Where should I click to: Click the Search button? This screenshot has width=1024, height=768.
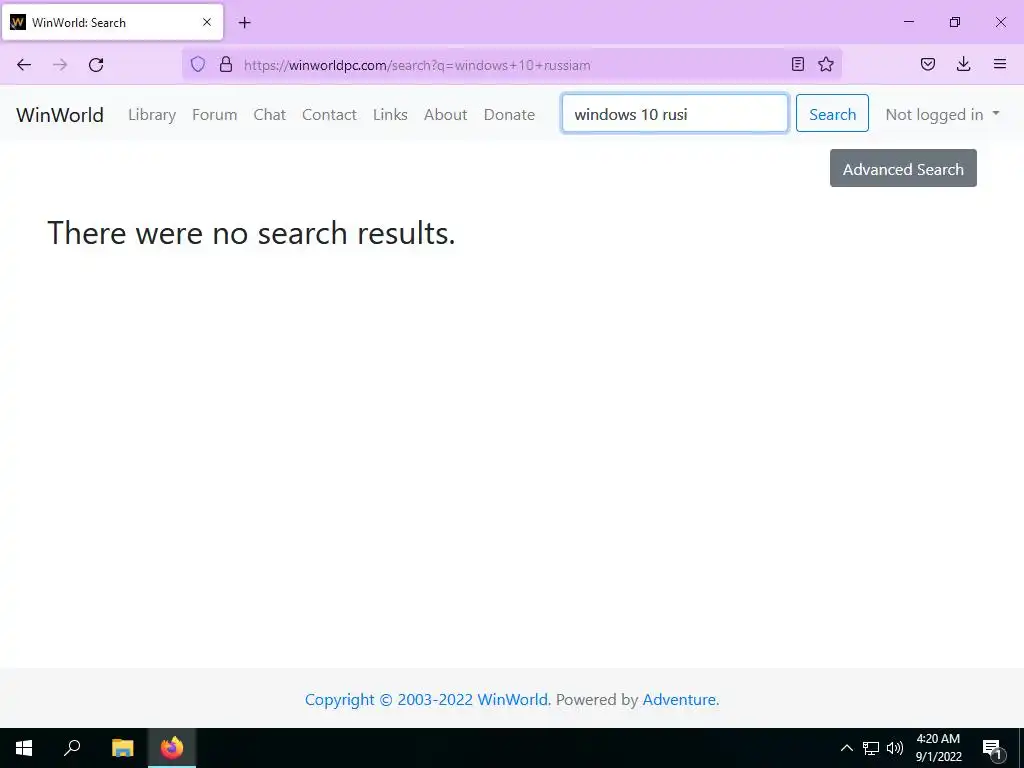click(x=832, y=114)
